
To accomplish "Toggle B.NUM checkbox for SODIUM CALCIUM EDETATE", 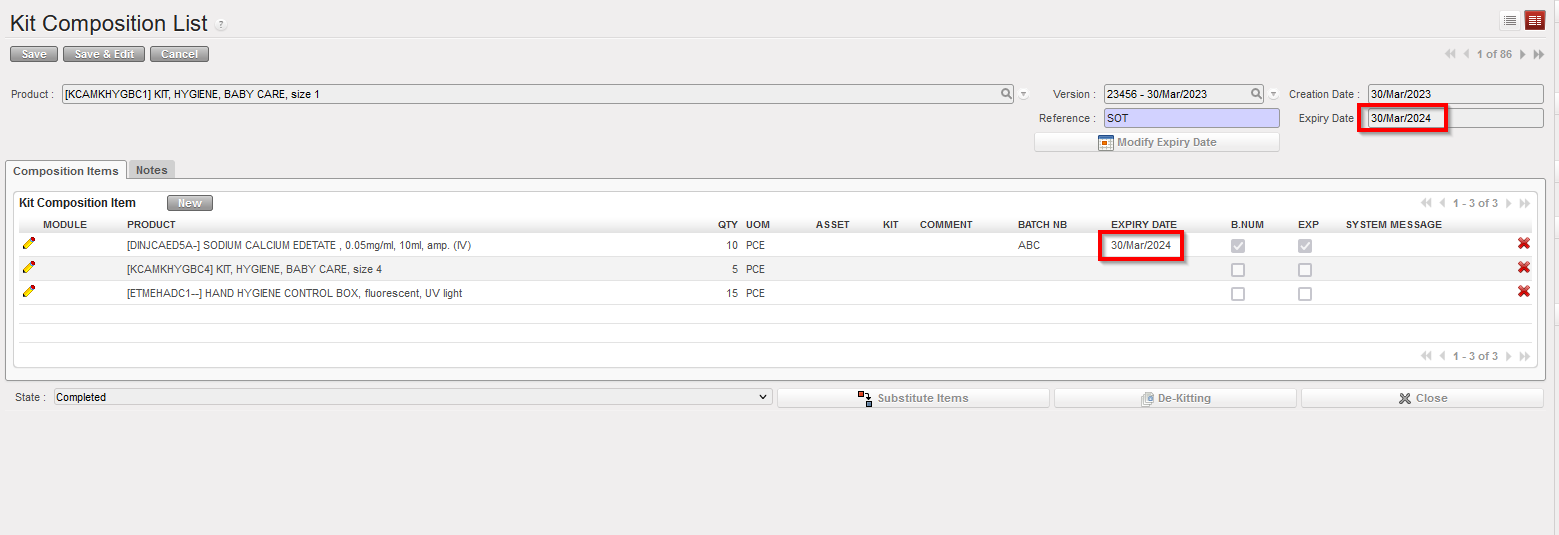I will [x=1238, y=246].
